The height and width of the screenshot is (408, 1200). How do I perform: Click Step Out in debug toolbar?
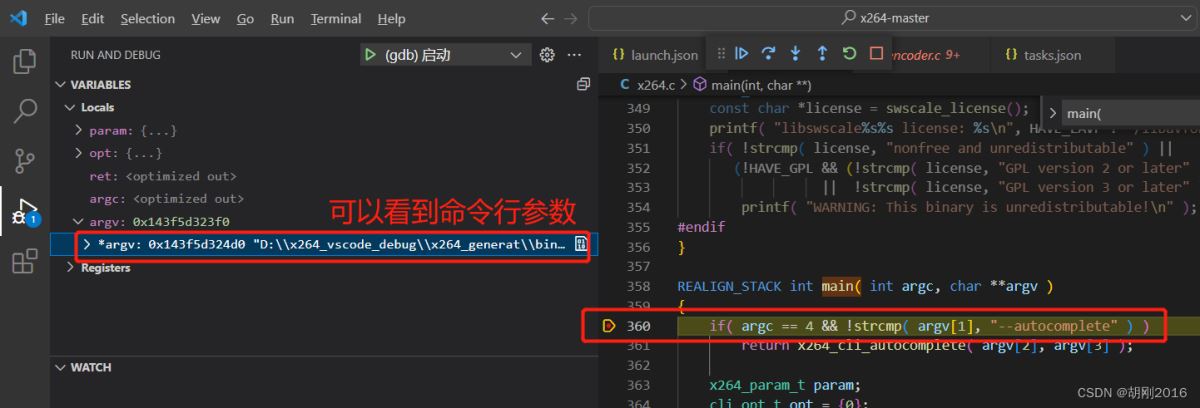[x=822, y=53]
